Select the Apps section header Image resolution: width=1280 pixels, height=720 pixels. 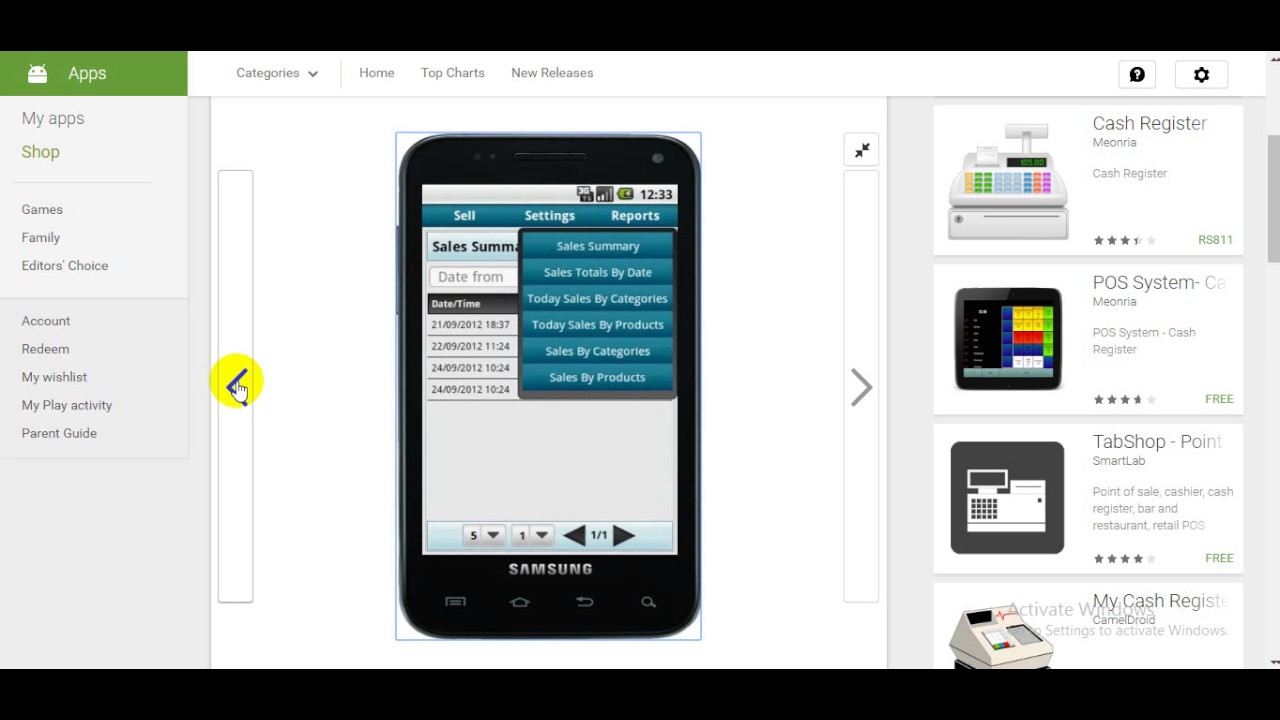(x=94, y=73)
